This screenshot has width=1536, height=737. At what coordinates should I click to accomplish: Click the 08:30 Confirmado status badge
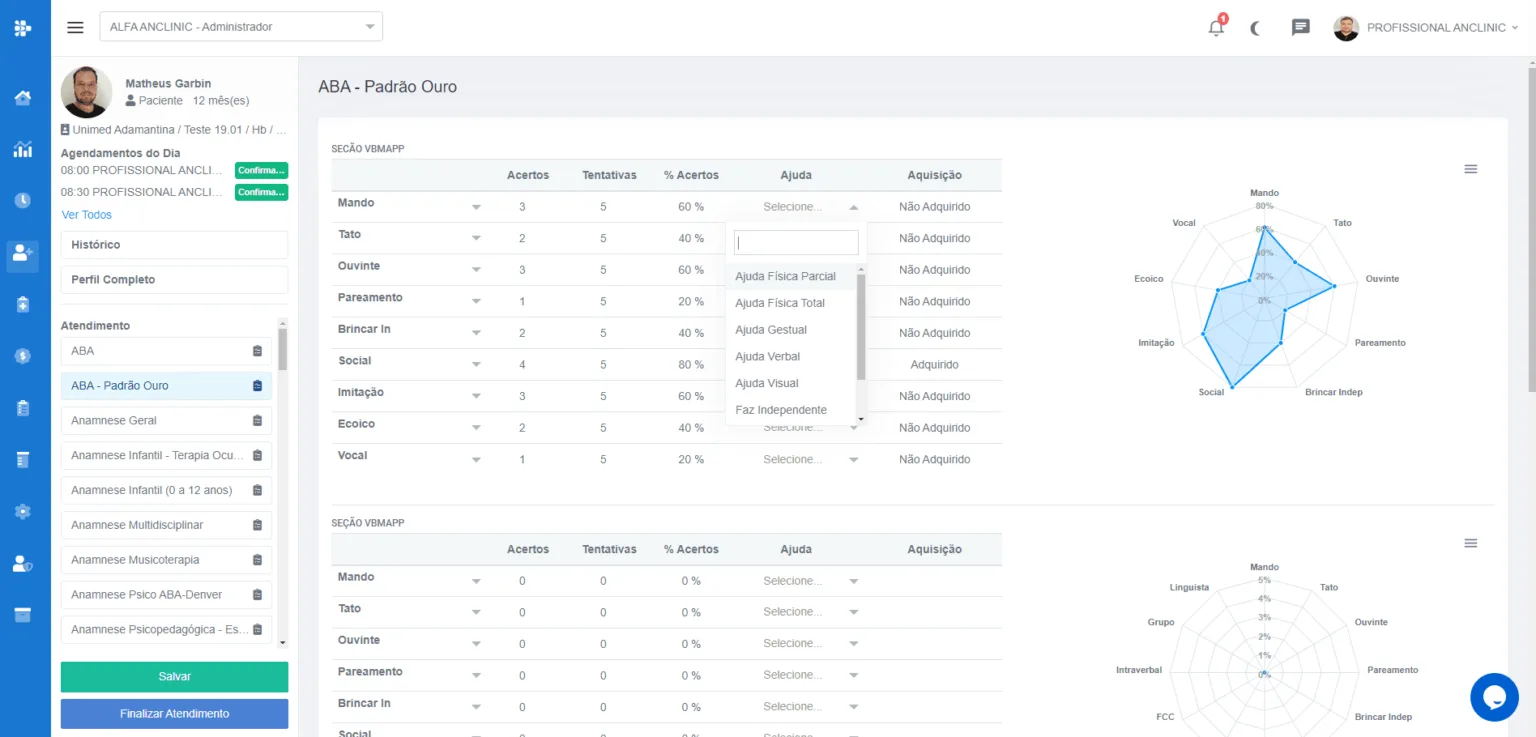261,192
